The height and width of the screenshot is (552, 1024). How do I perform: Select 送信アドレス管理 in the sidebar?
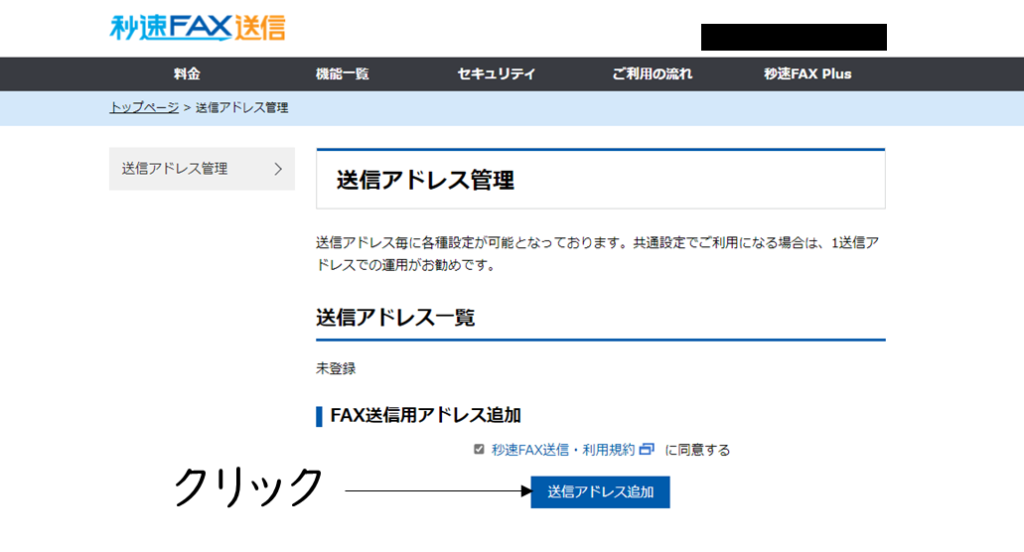tap(202, 169)
